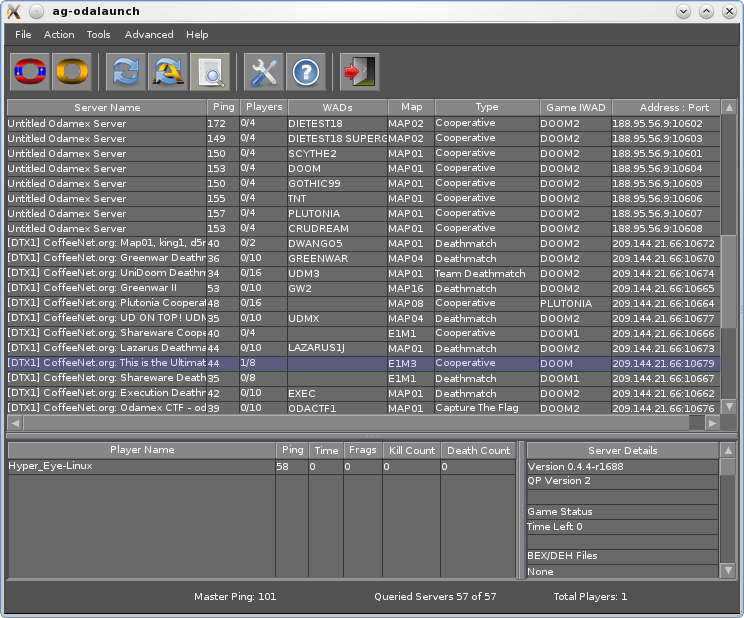Click the refresh all servers icon
Screen dimensions: 744x618
pos(168,72)
